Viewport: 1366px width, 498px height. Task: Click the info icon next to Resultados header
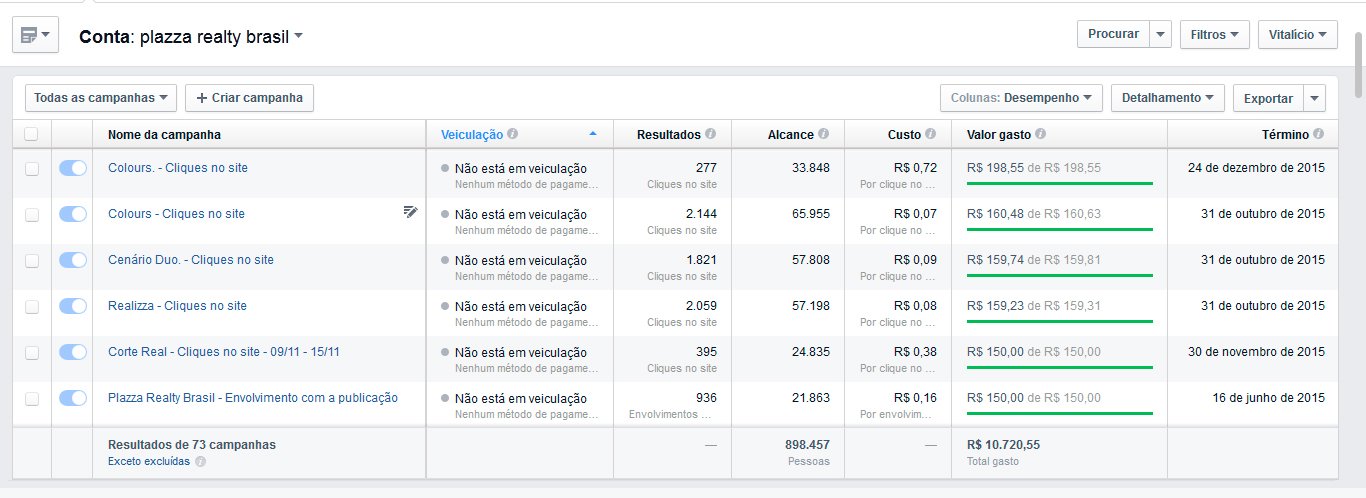pyautogui.click(x=711, y=134)
